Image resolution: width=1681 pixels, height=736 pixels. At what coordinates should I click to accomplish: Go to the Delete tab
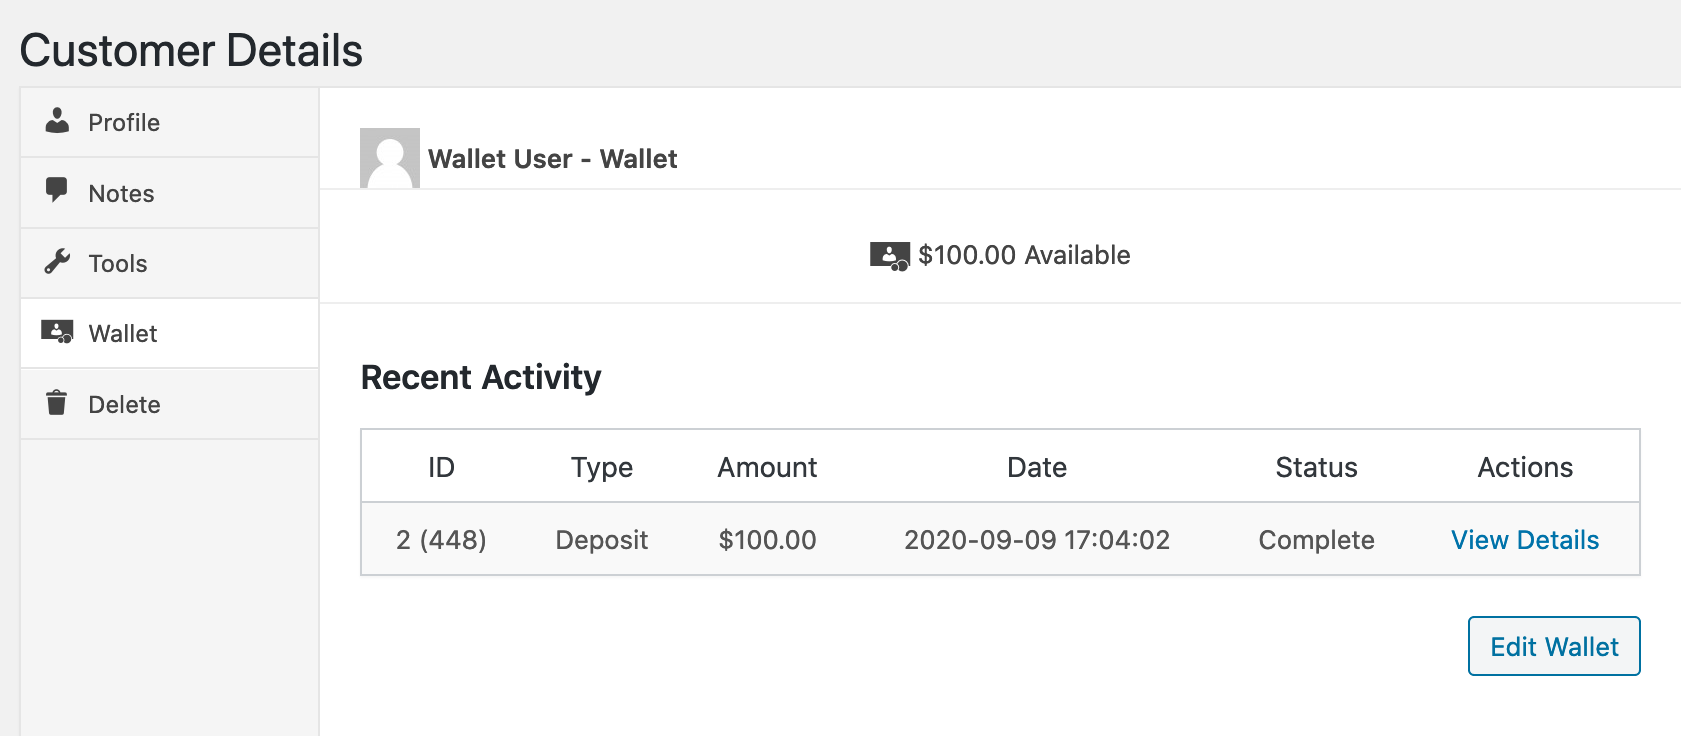[x=124, y=405]
